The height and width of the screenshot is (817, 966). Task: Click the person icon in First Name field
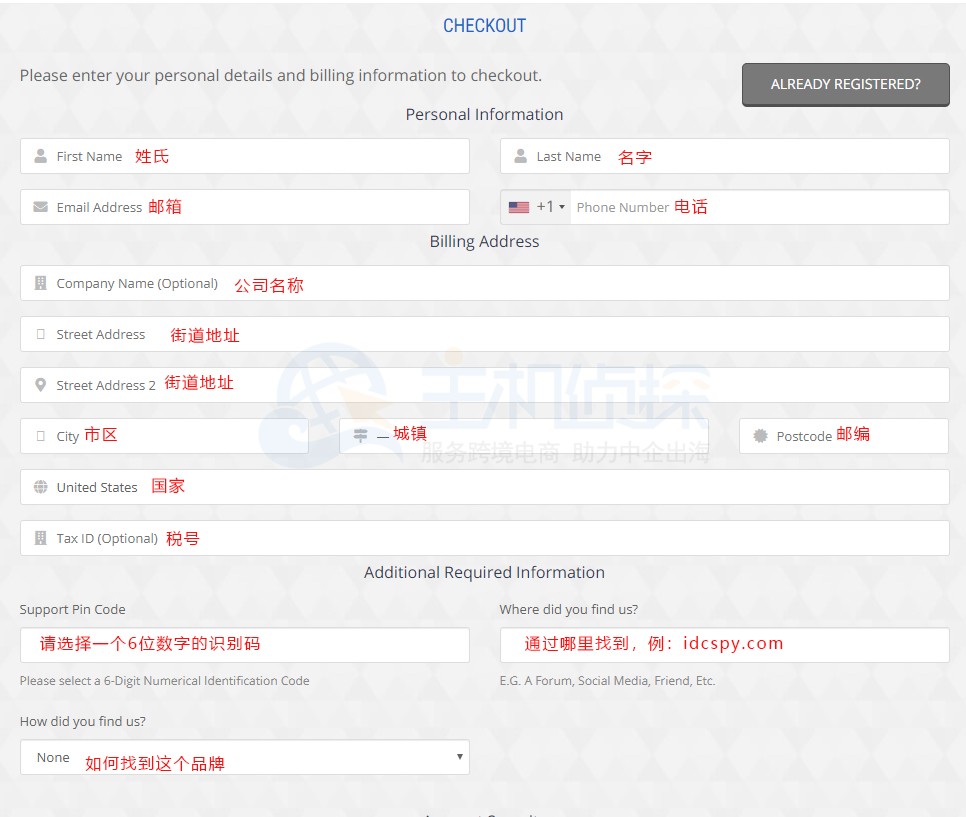pyautogui.click(x=41, y=156)
